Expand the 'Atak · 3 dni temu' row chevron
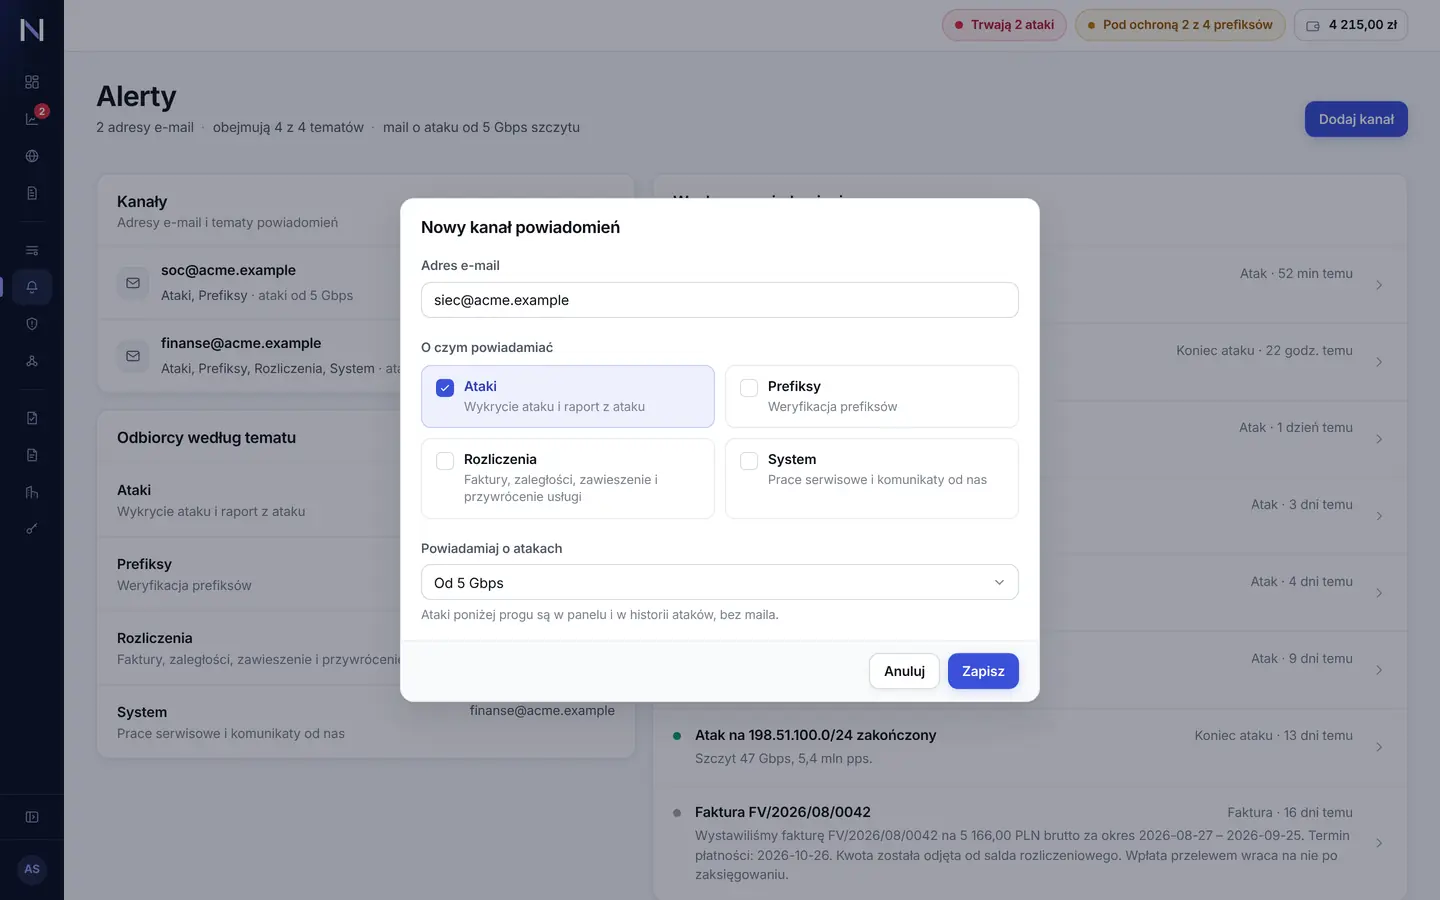This screenshot has width=1440, height=900. click(x=1379, y=516)
